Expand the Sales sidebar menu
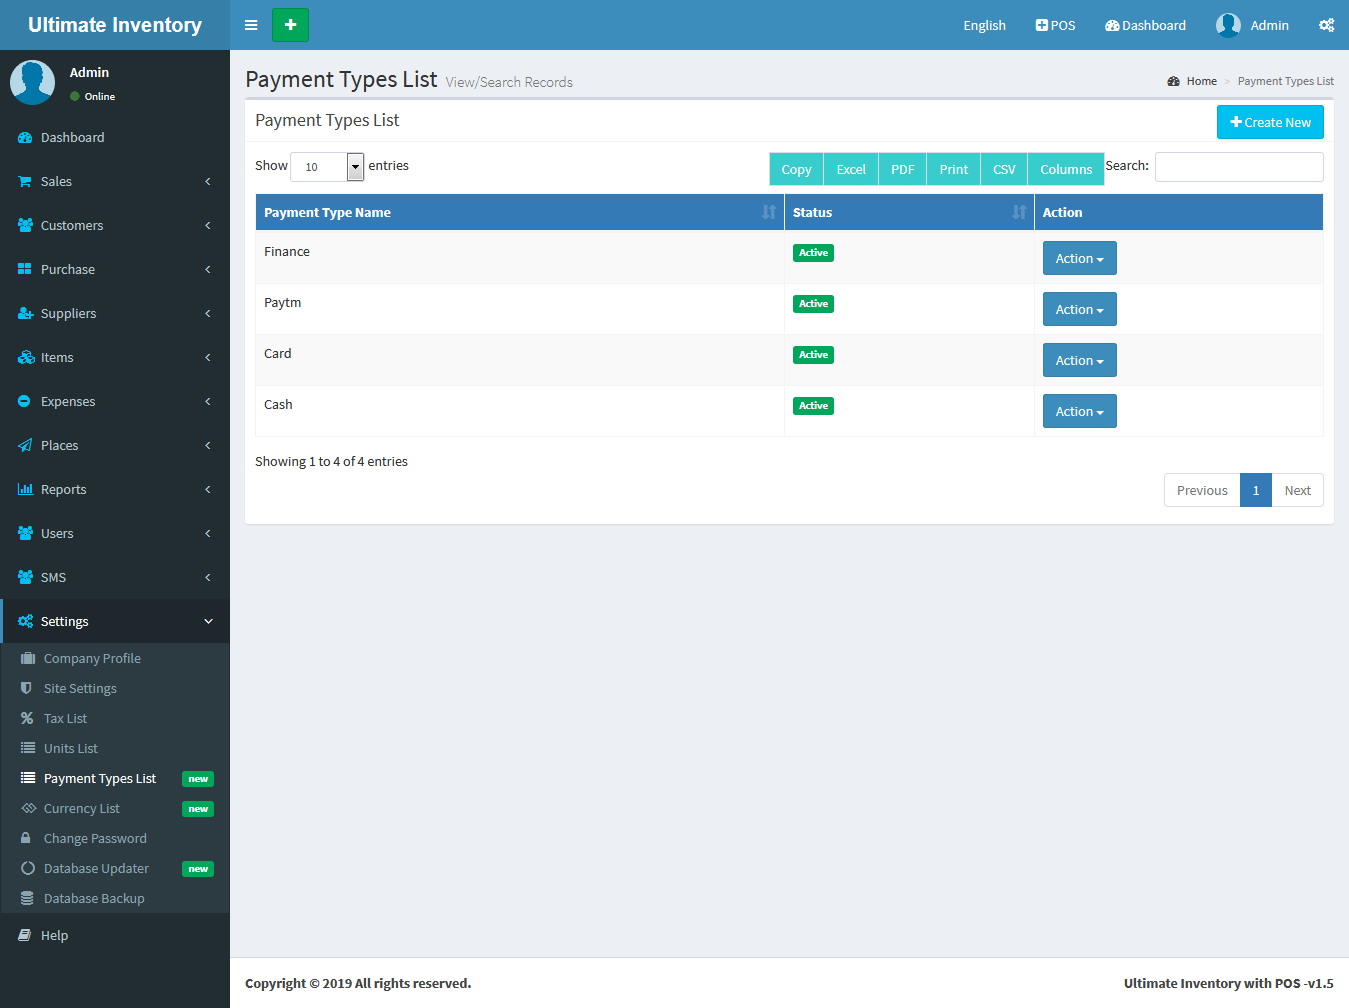Screen dimensions: 1349x1008 coord(115,181)
